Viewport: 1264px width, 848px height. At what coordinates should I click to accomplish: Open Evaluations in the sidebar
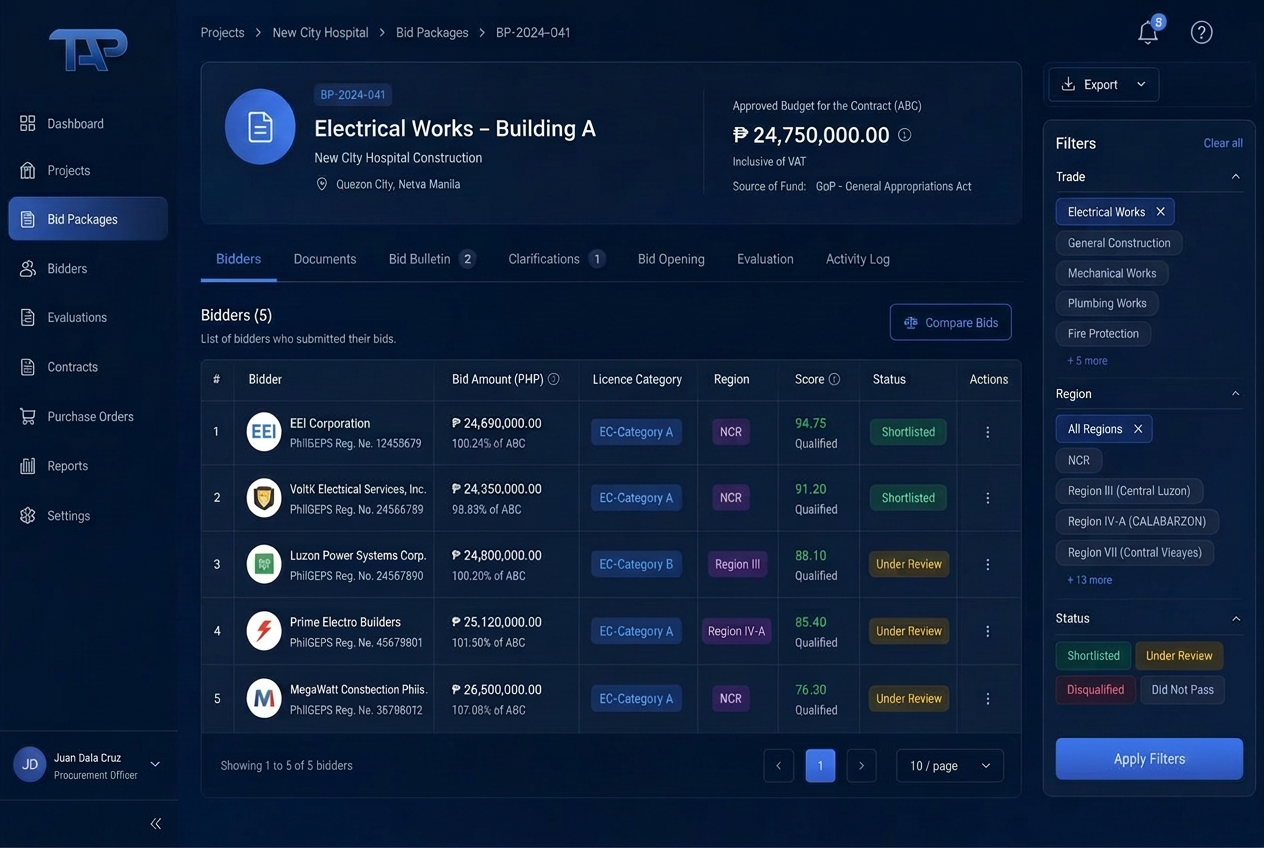(88, 318)
